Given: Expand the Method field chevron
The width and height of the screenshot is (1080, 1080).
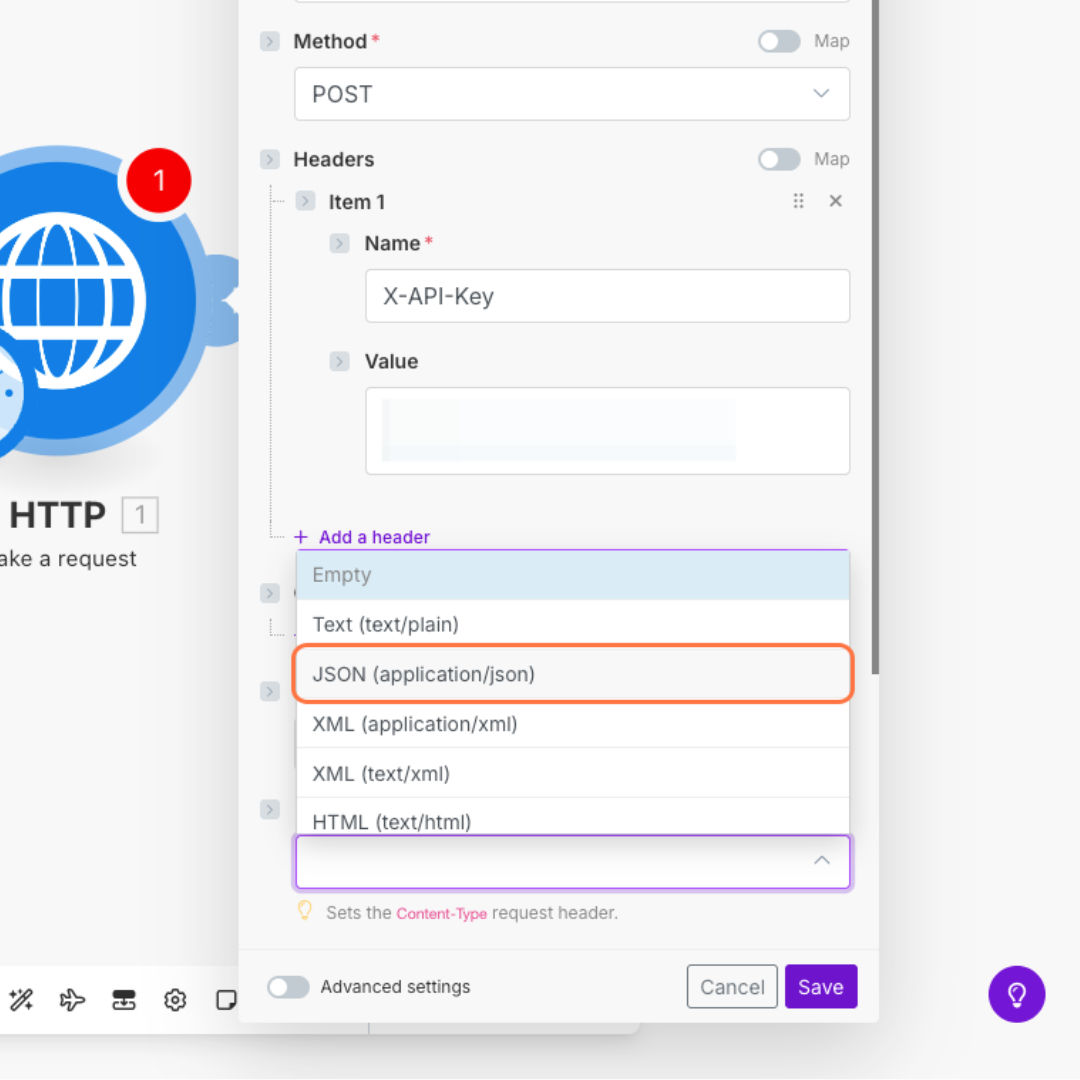Looking at the screenshot, I should click(x=270, y=41).
